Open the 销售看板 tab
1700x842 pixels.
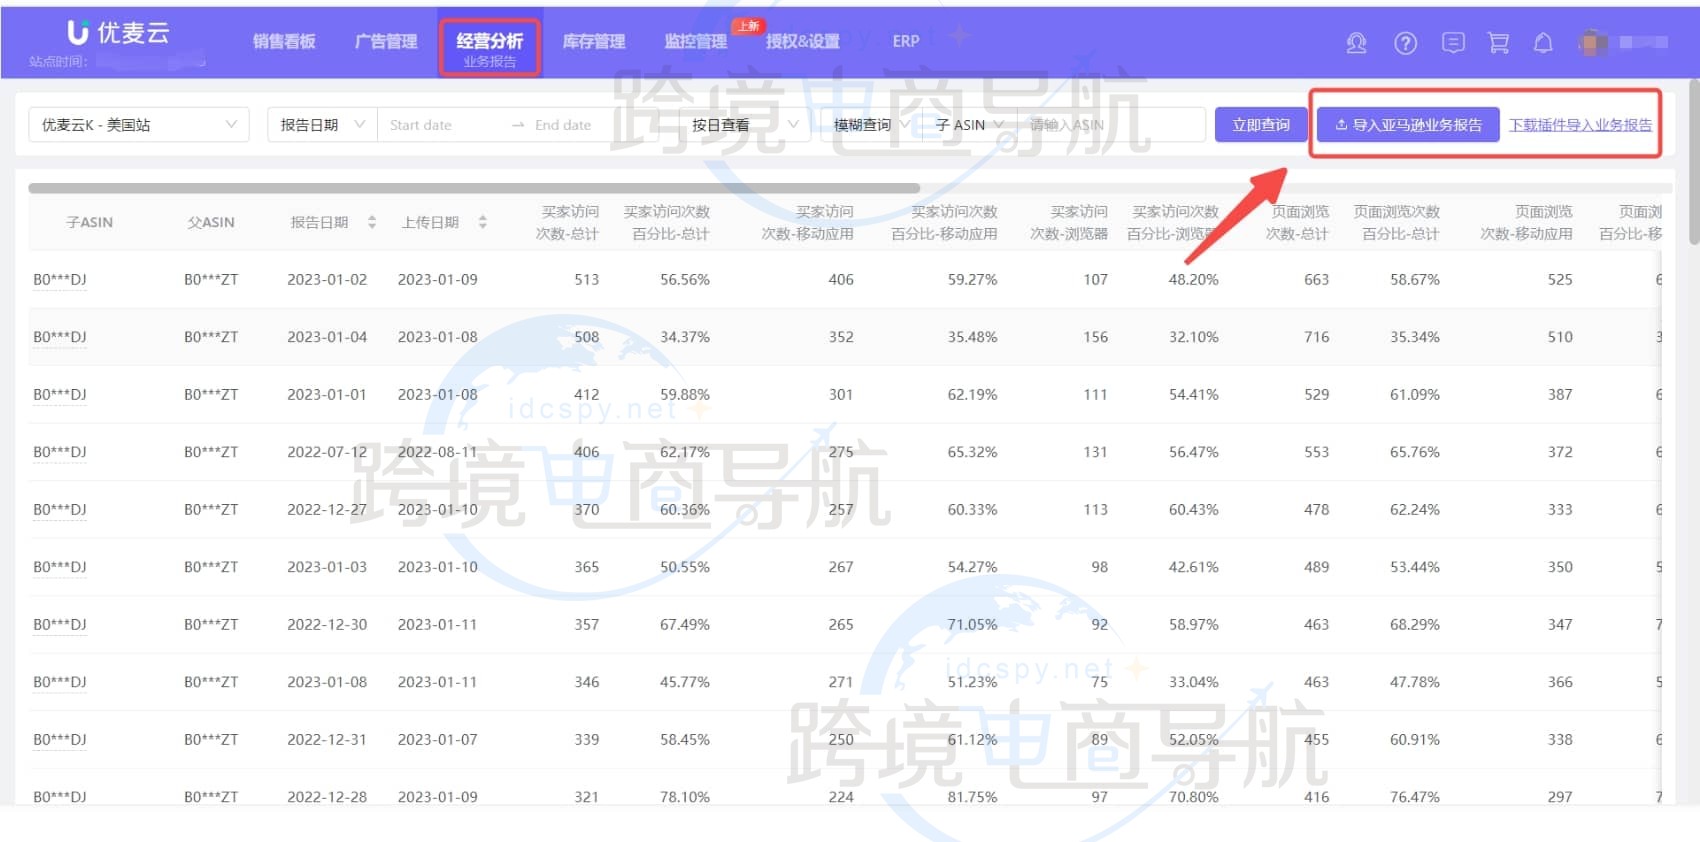[x=284, y=41]
